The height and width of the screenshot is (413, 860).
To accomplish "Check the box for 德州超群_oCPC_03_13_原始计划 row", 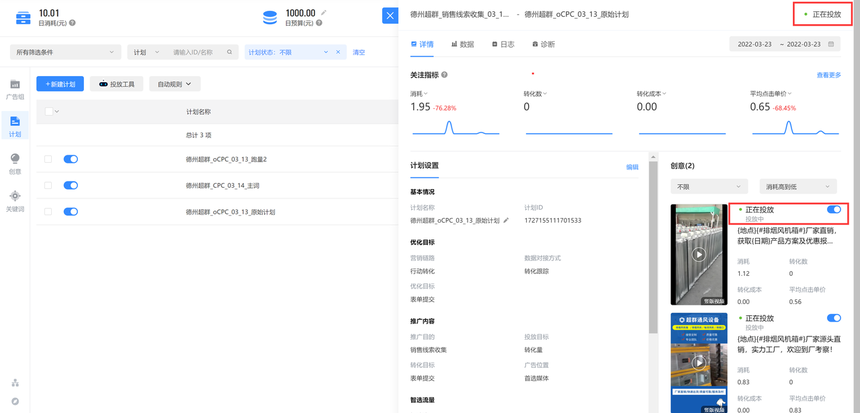I will 48,212.
